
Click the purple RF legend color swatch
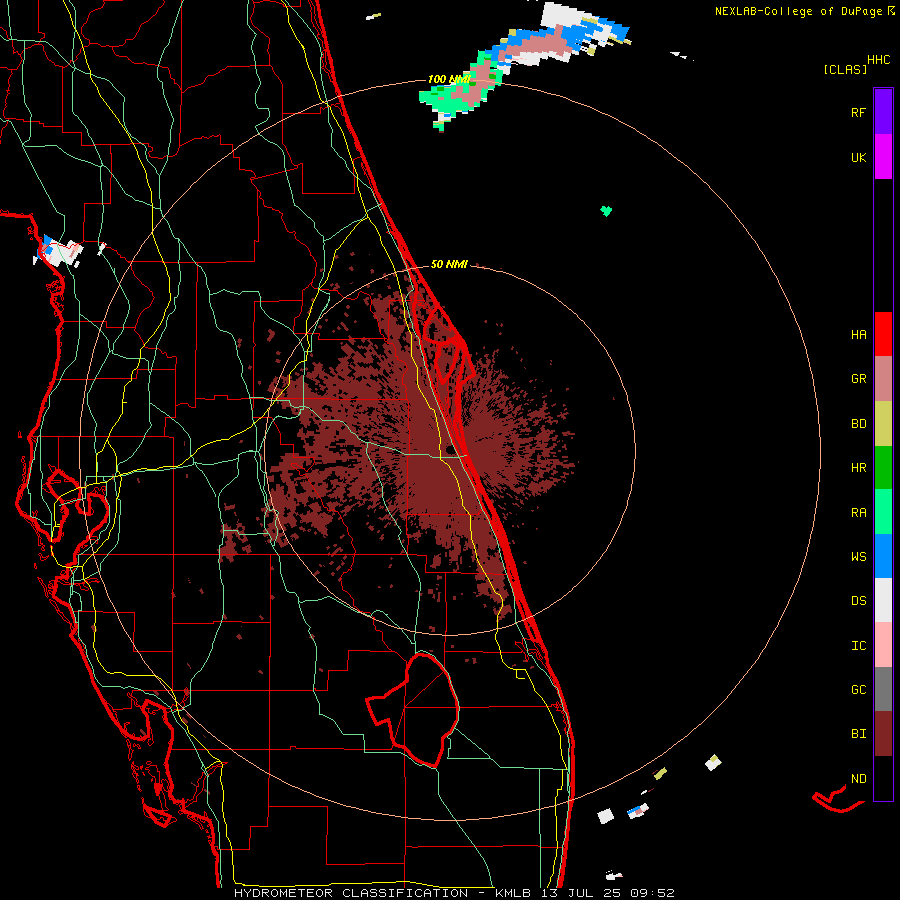tap(883, 112)
